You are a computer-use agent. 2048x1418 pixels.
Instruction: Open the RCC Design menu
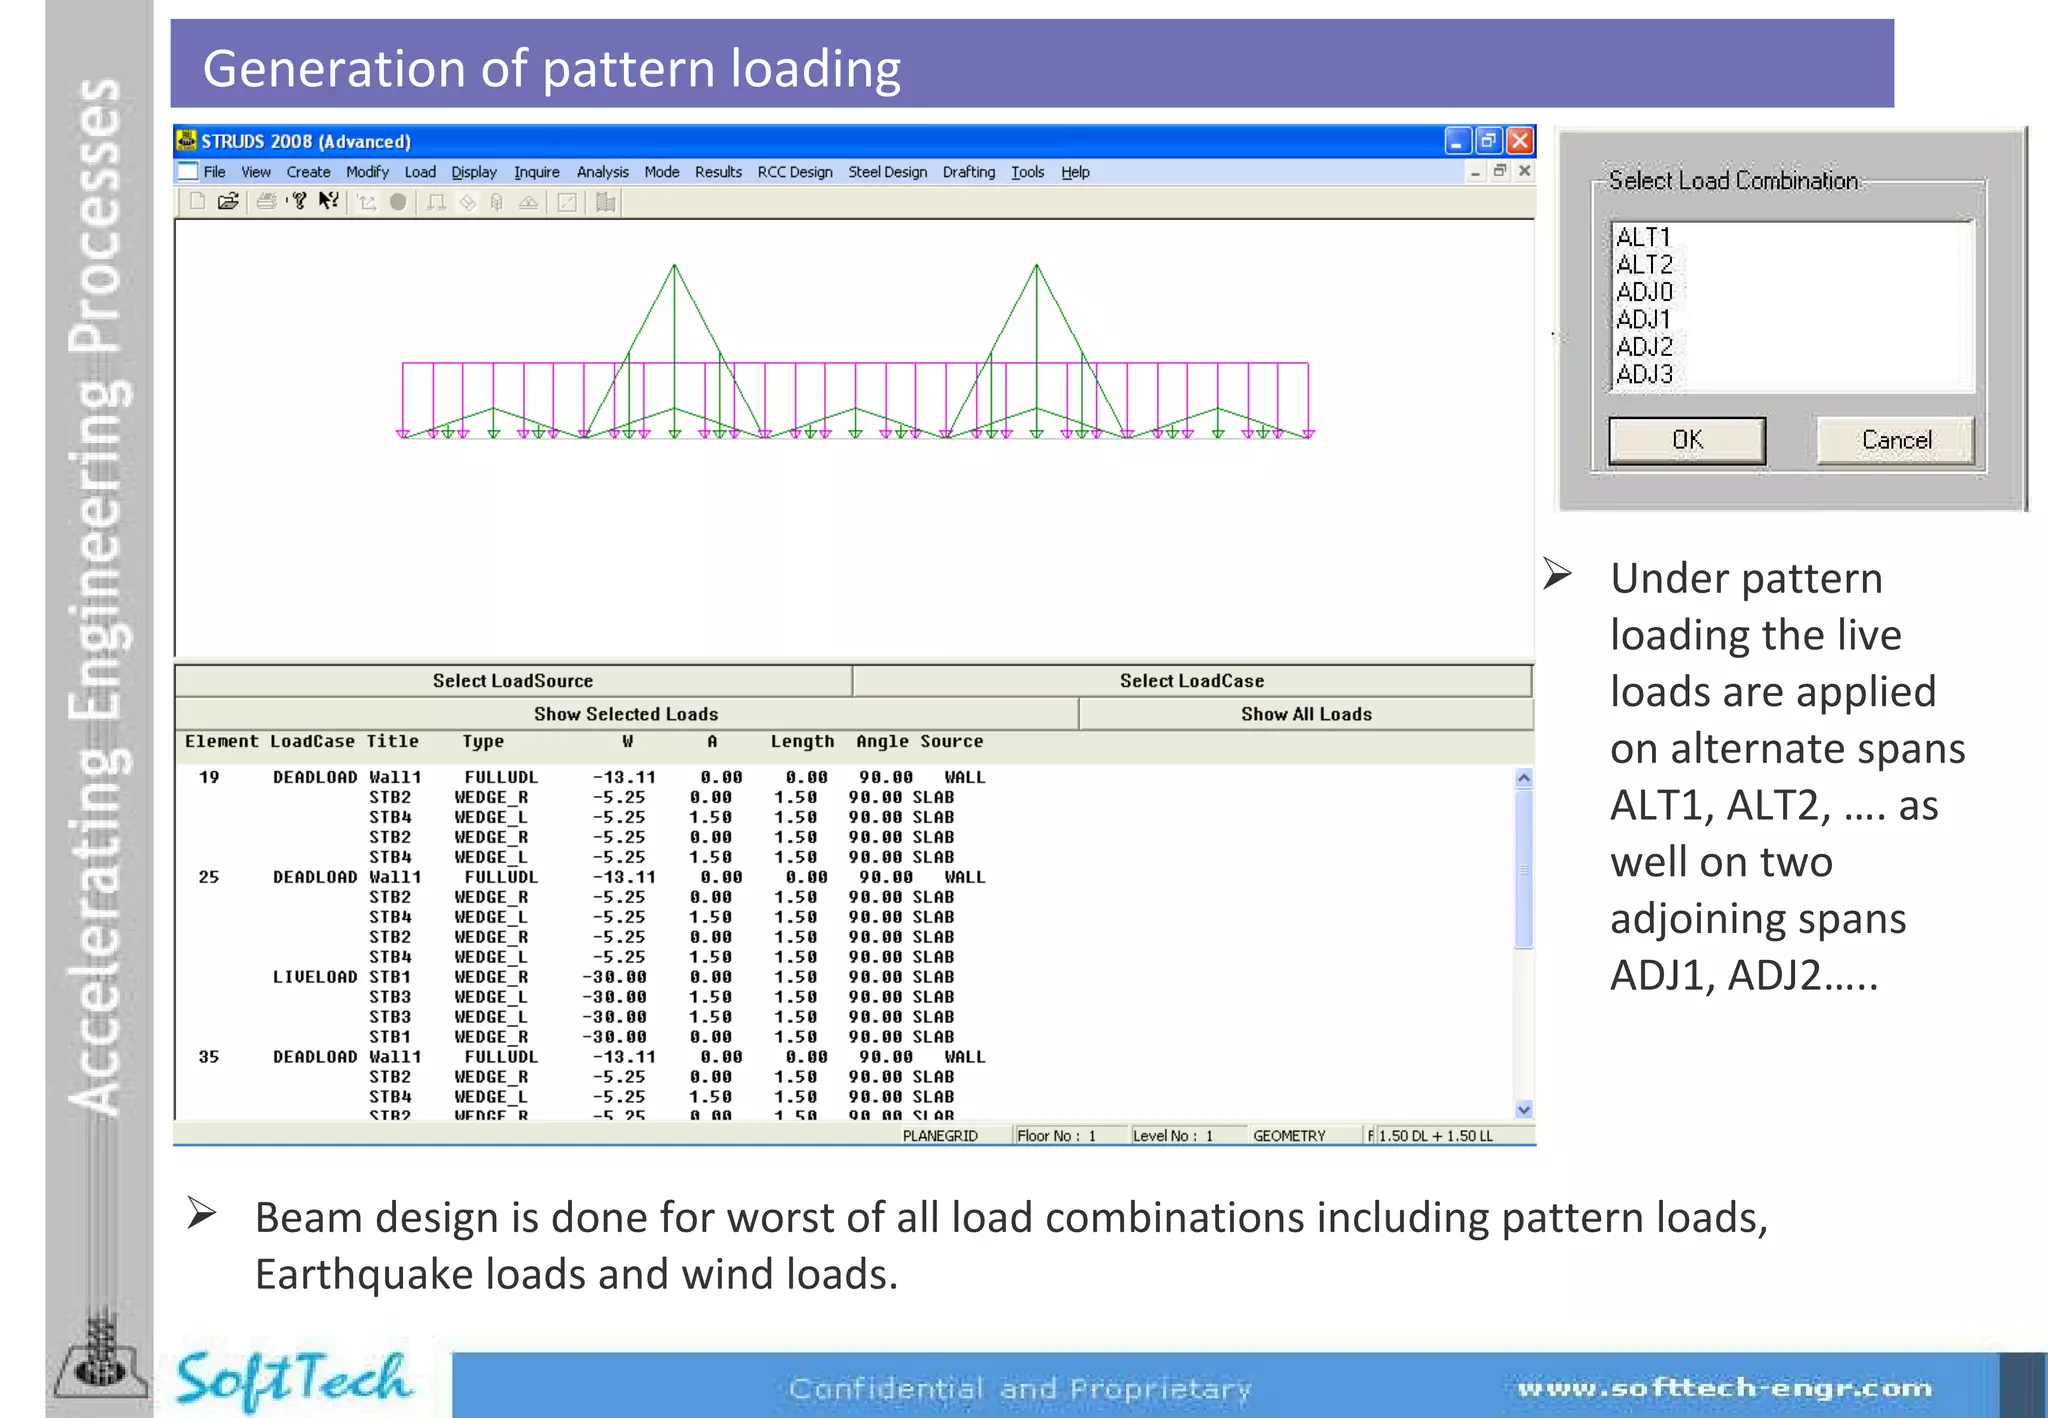[x=795, y=172]
